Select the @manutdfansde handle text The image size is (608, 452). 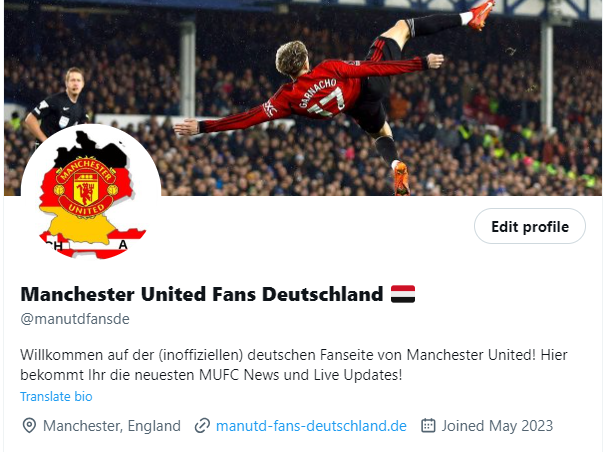(x=75, y=319)
